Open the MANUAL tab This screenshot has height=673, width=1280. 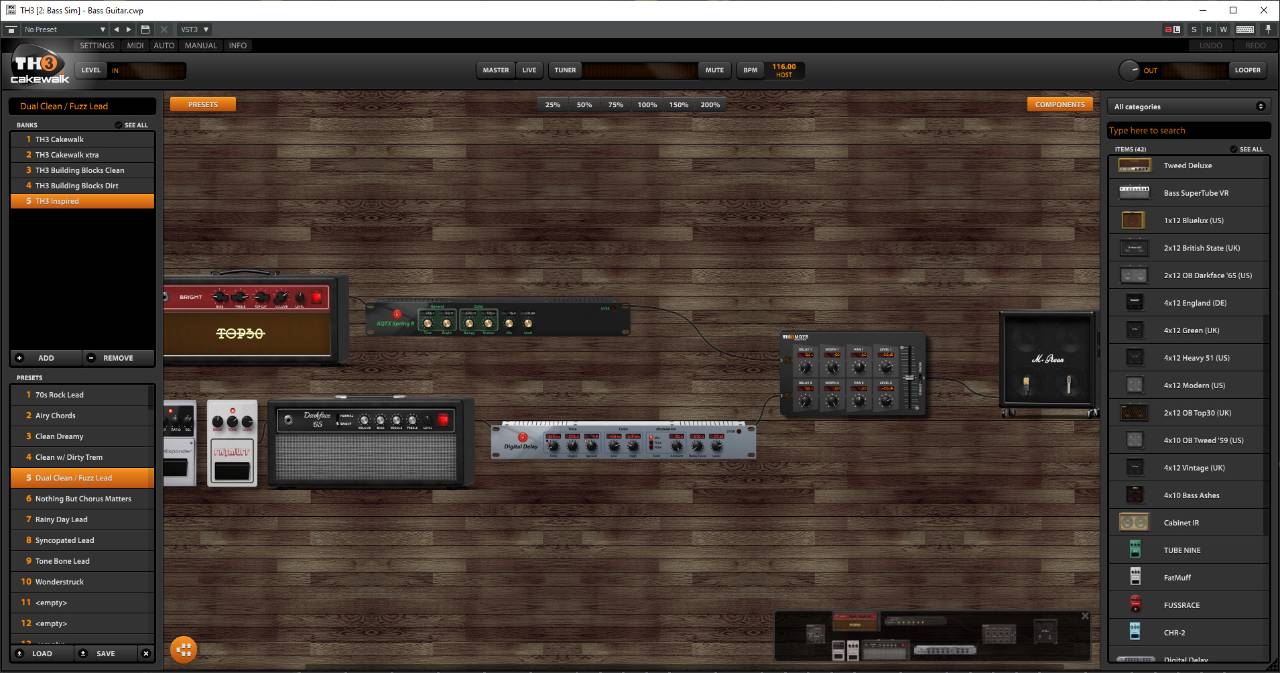click(200, 46)
